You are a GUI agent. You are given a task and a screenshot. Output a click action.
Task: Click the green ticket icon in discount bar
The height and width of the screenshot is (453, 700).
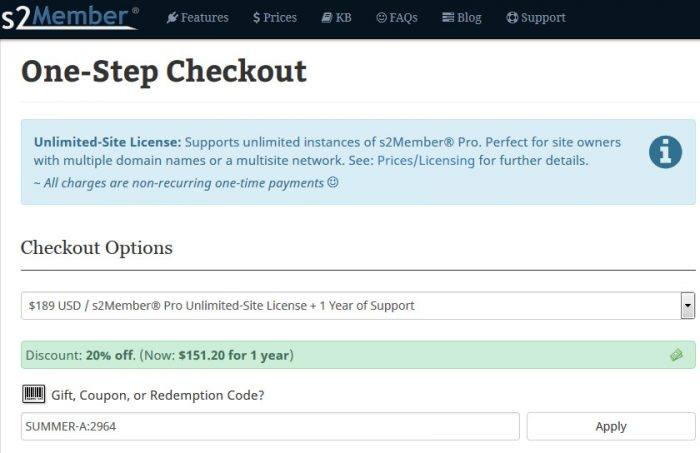(676, 355)
